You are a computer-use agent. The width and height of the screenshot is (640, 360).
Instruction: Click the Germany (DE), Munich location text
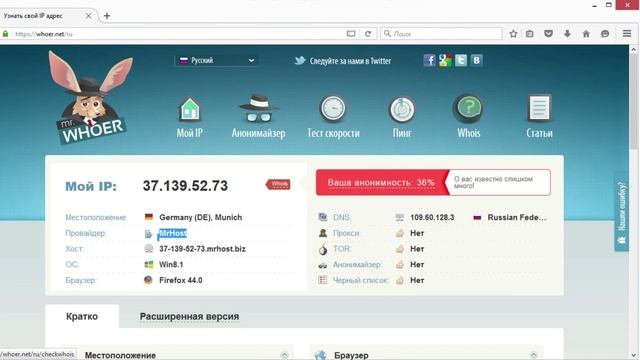tap(200, 217)
